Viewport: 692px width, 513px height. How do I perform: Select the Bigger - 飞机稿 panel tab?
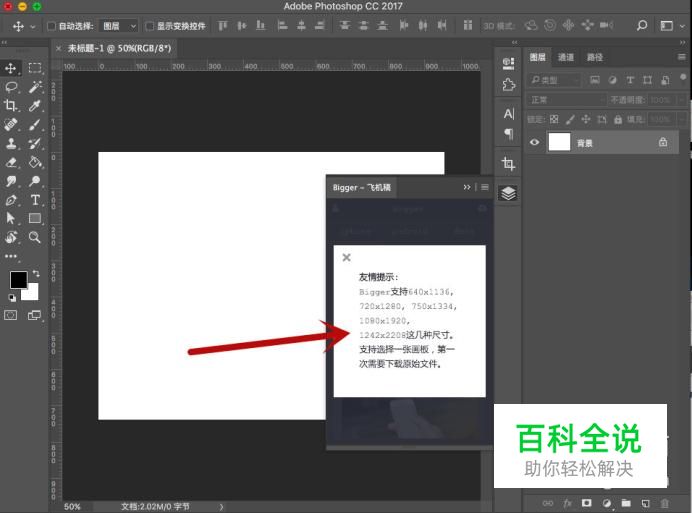361,188
